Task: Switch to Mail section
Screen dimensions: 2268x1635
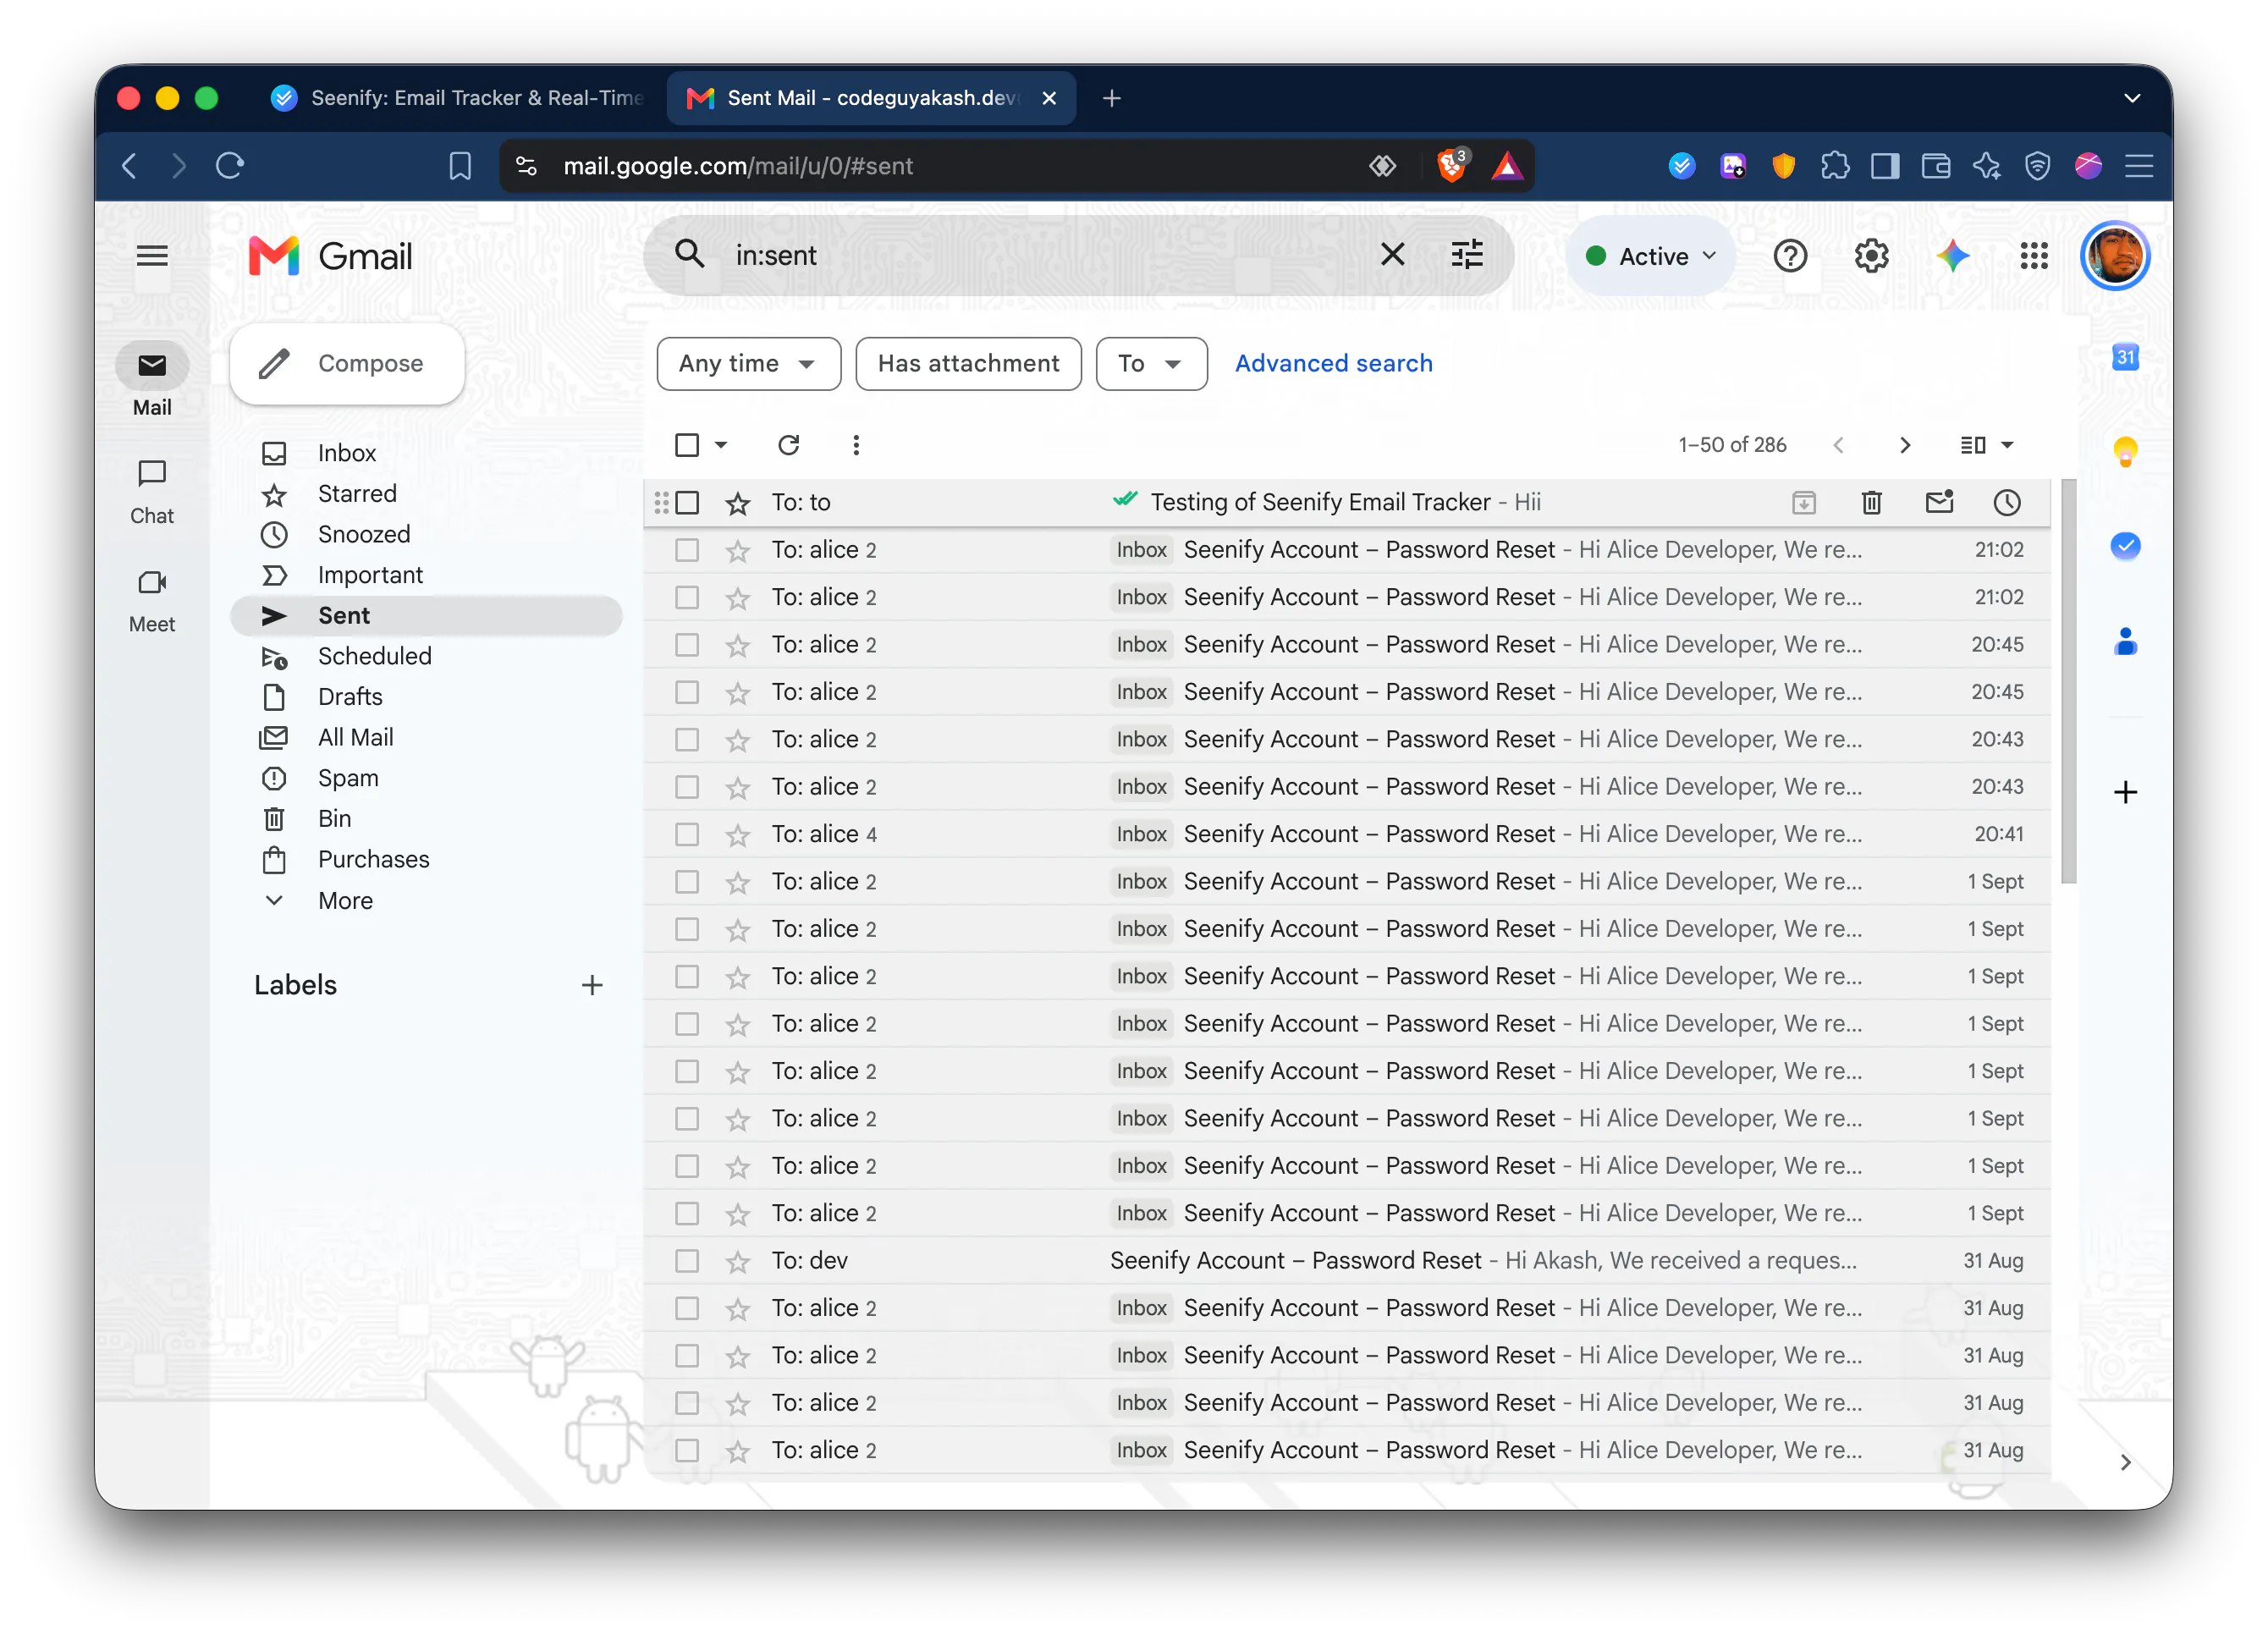Action: point(152,380)
